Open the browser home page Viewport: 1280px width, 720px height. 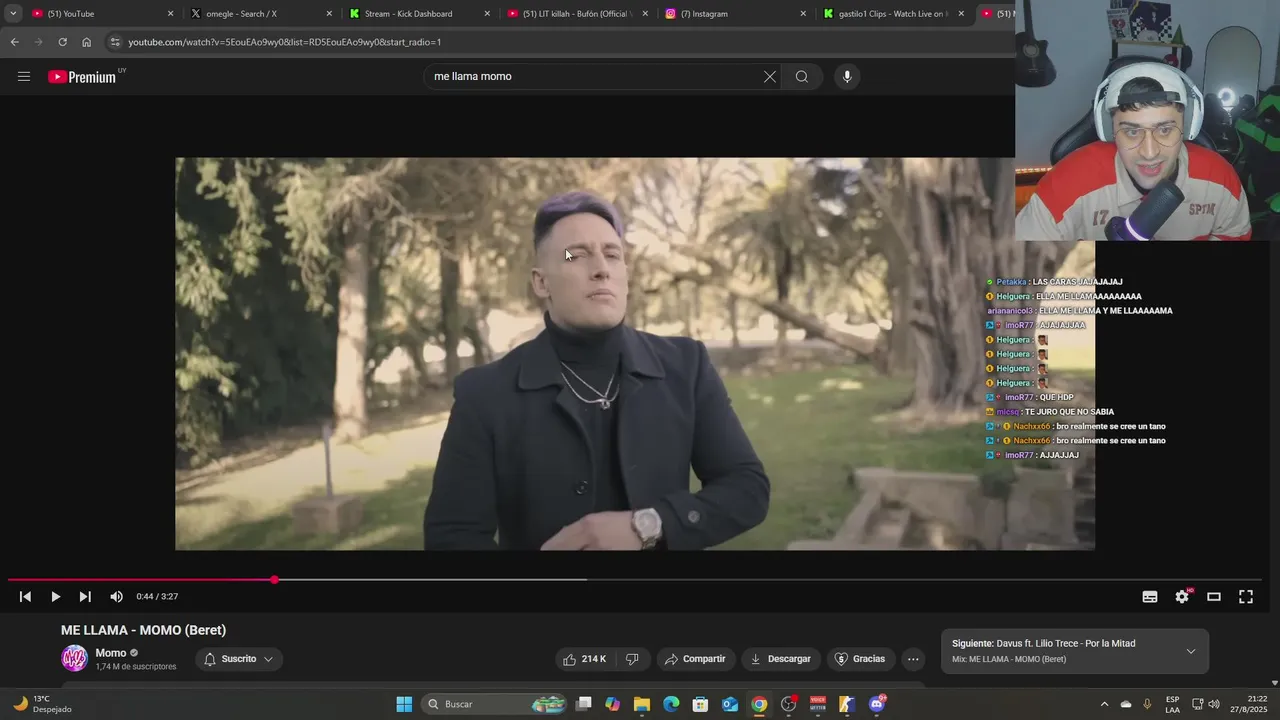(86, 42)
